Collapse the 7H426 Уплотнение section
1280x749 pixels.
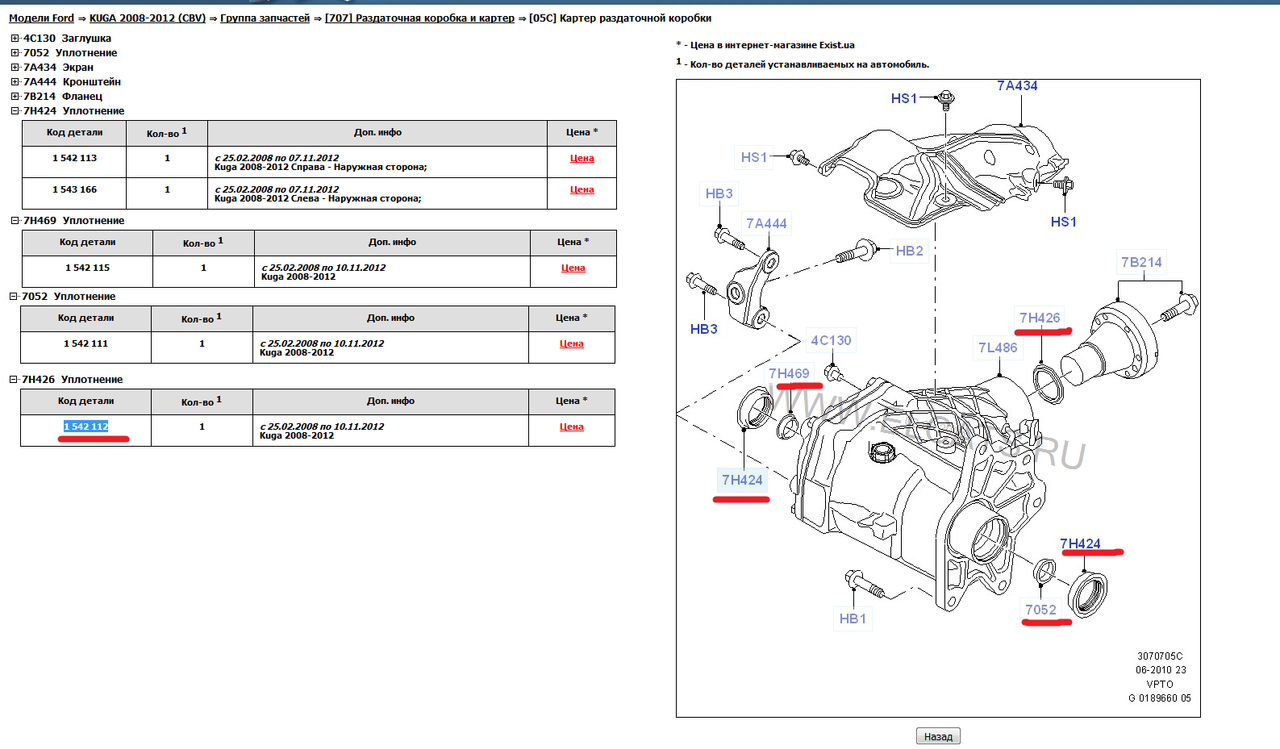(13, 380)
